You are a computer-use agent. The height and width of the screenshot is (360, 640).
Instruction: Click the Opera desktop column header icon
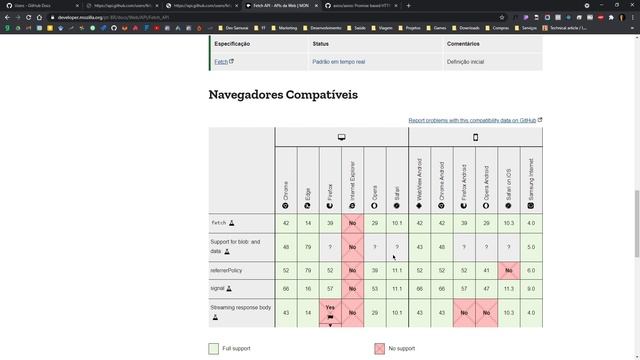click(374, 206)
